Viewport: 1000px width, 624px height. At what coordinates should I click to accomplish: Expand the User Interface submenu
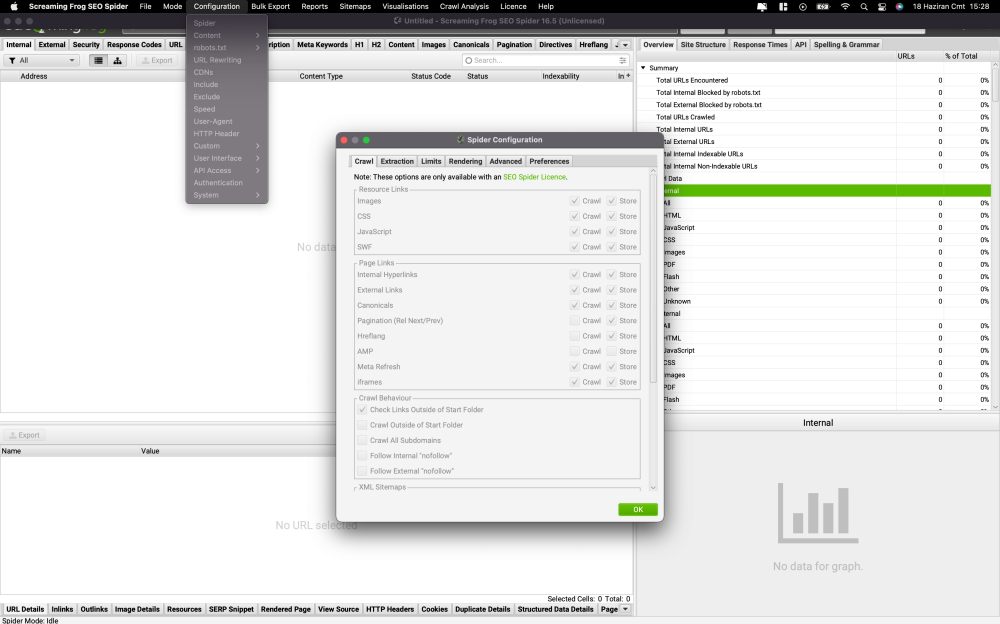tap(226, 158)
